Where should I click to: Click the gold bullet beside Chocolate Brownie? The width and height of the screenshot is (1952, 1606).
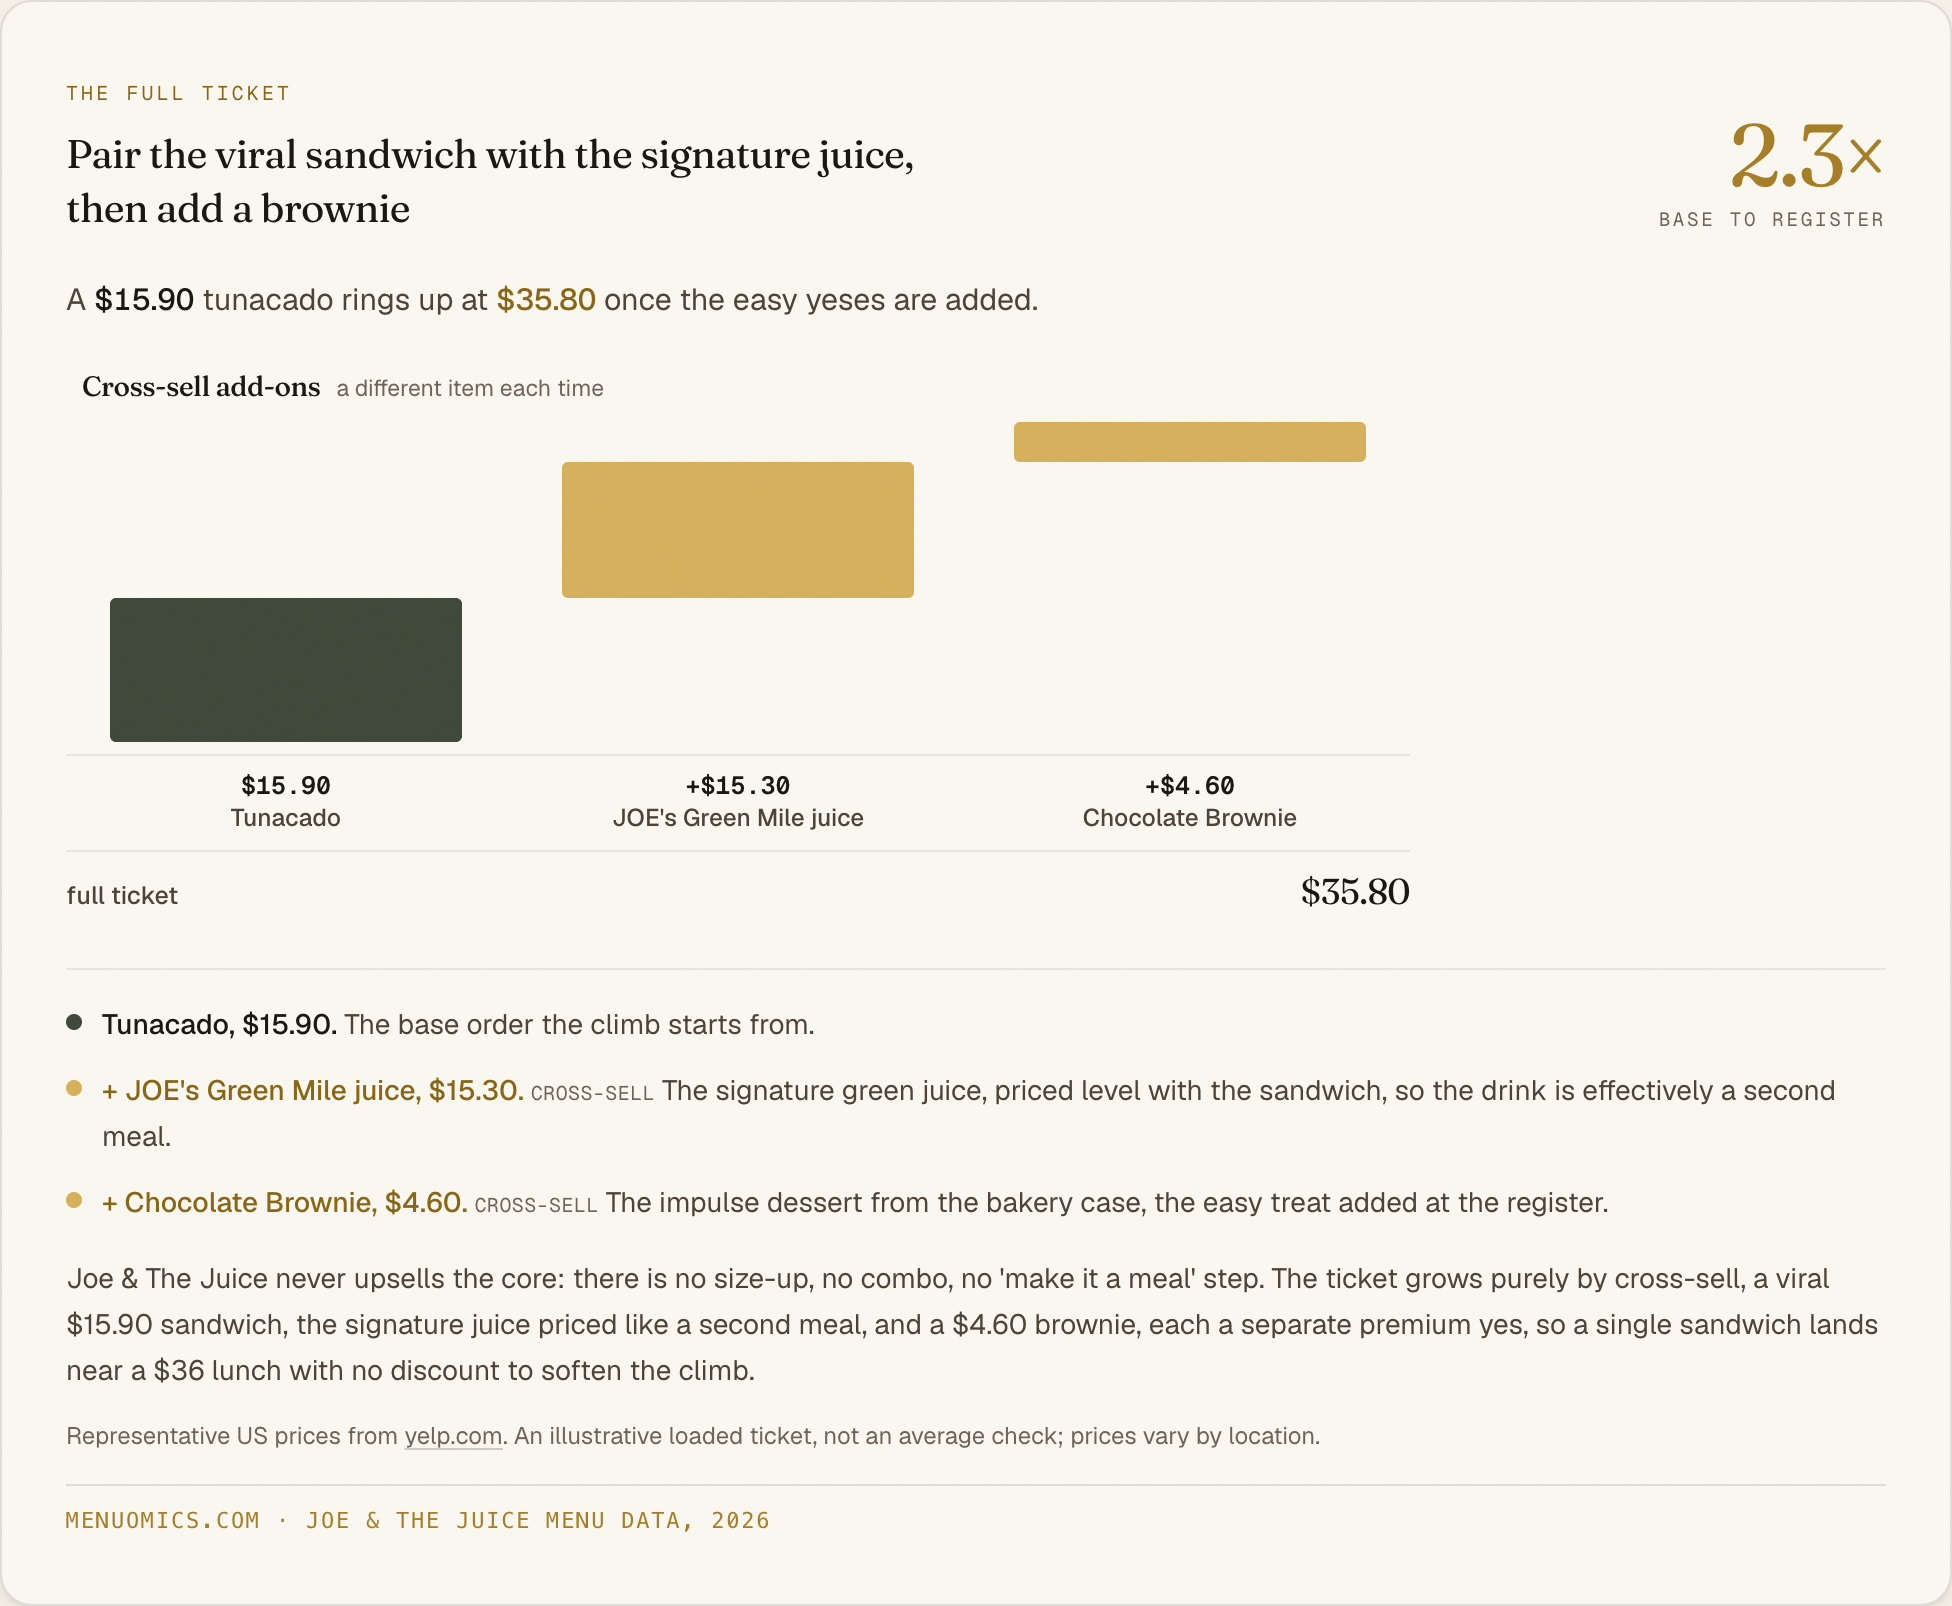74,1200
